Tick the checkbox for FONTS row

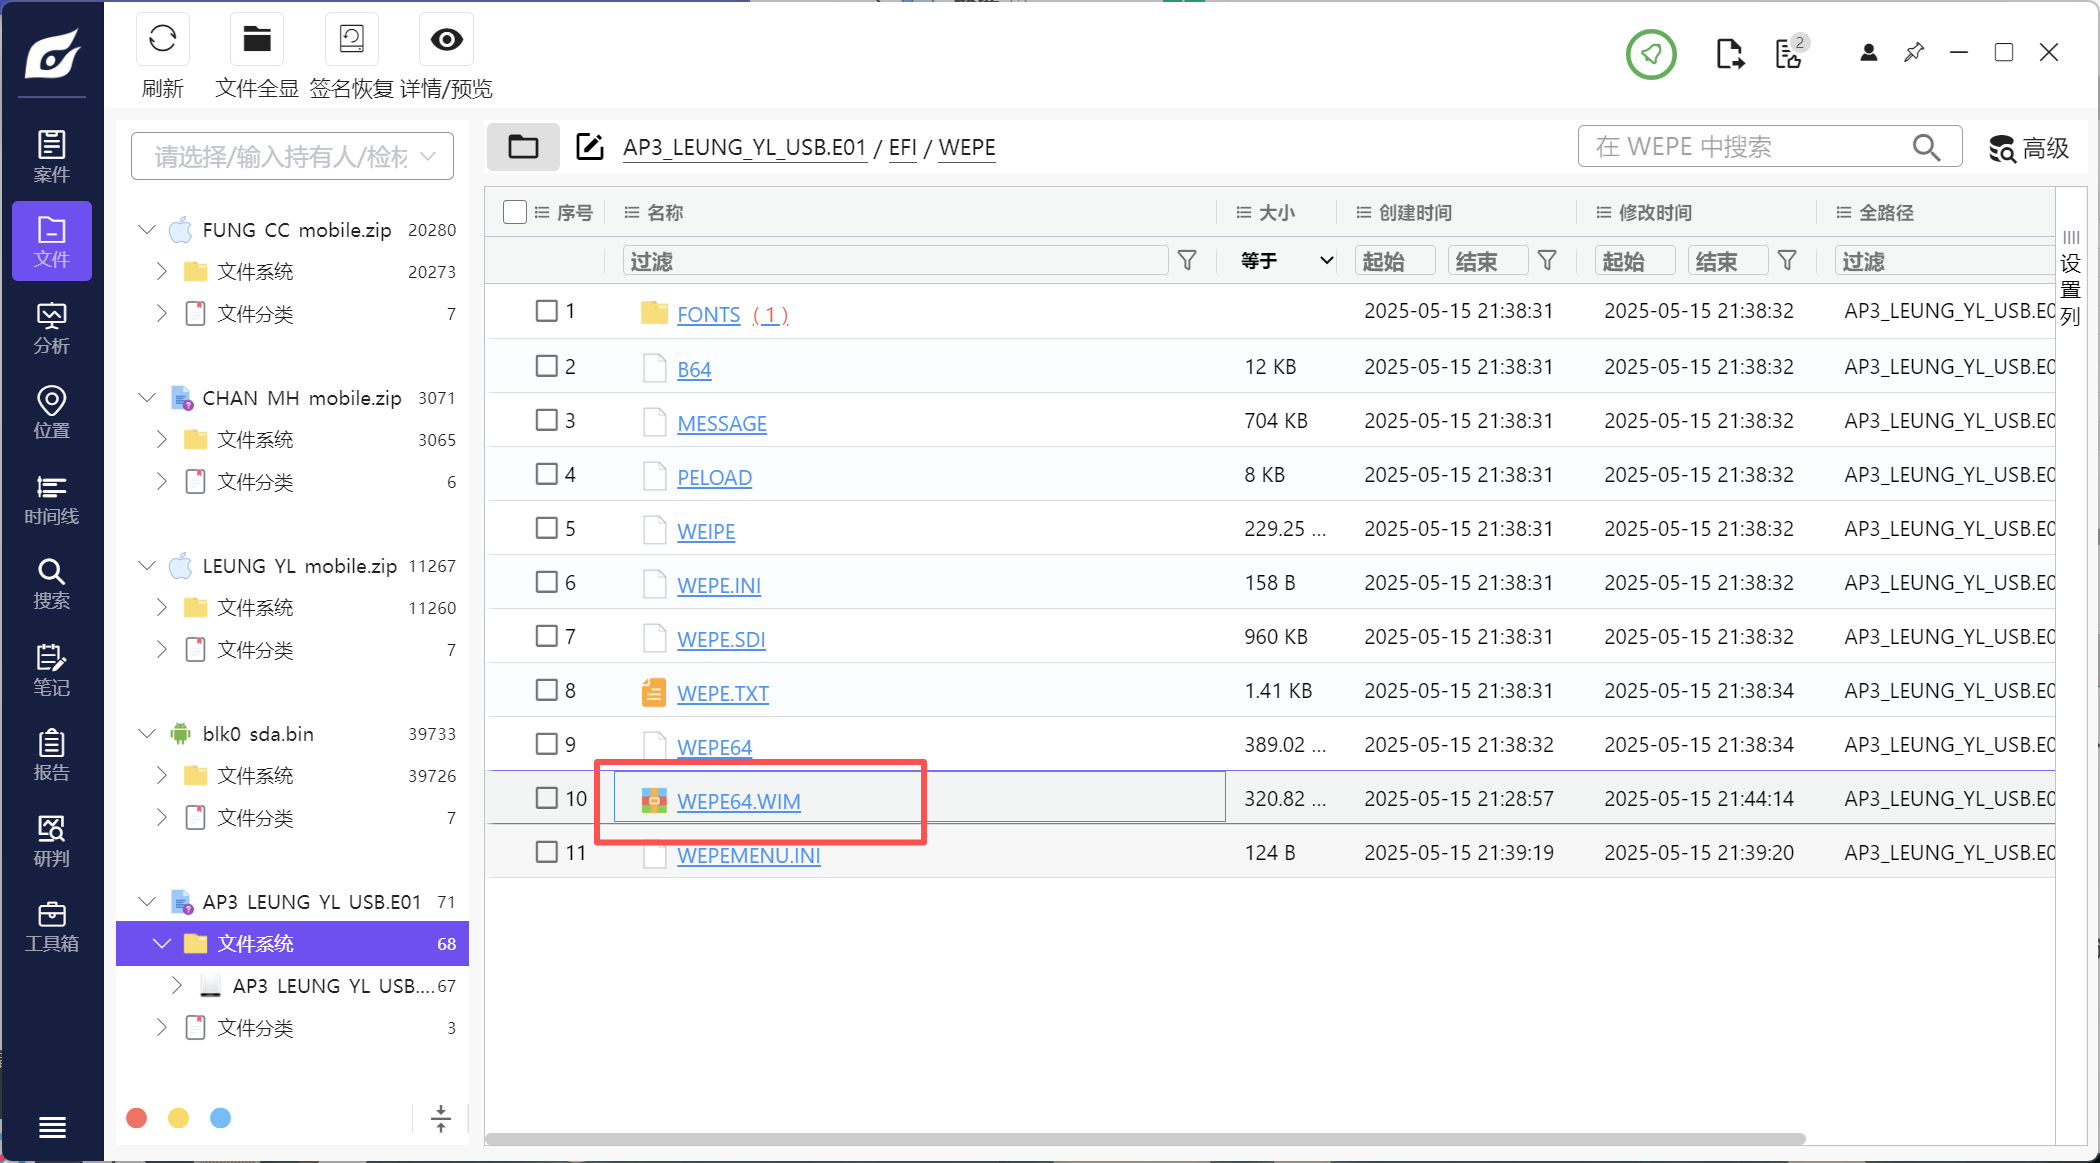546,311
